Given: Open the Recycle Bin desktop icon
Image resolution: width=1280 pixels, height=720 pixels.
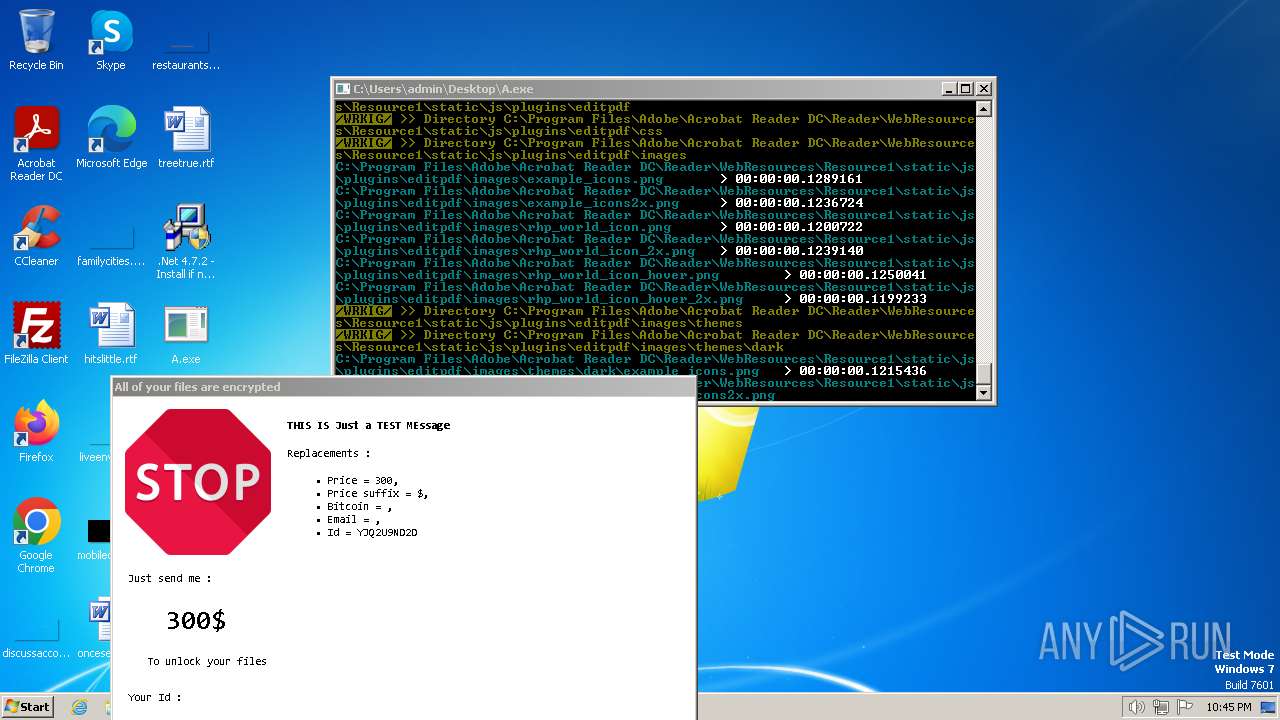Looking at the screenshot, I should (36, 40).
